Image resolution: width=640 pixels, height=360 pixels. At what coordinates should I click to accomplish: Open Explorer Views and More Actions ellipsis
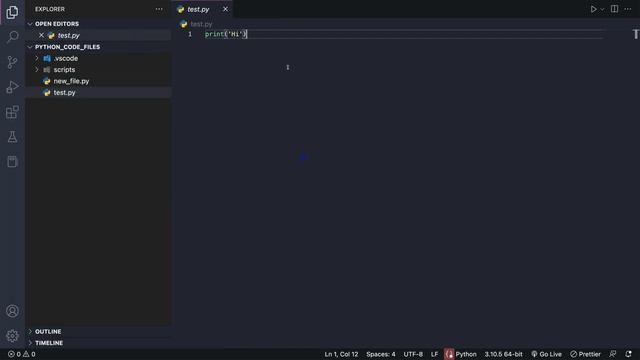point(159,9)
